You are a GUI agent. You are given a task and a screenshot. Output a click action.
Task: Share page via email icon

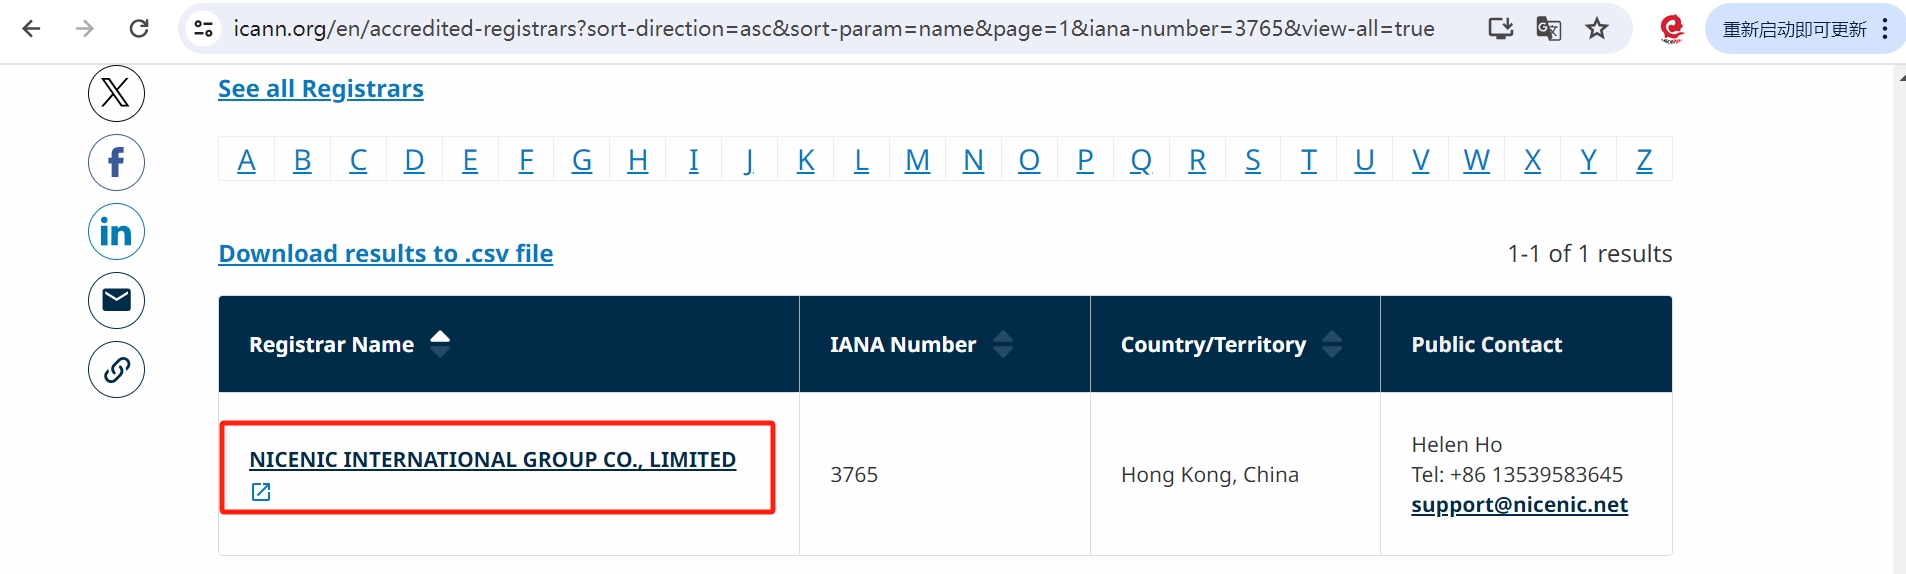click(x=116, y=300)
